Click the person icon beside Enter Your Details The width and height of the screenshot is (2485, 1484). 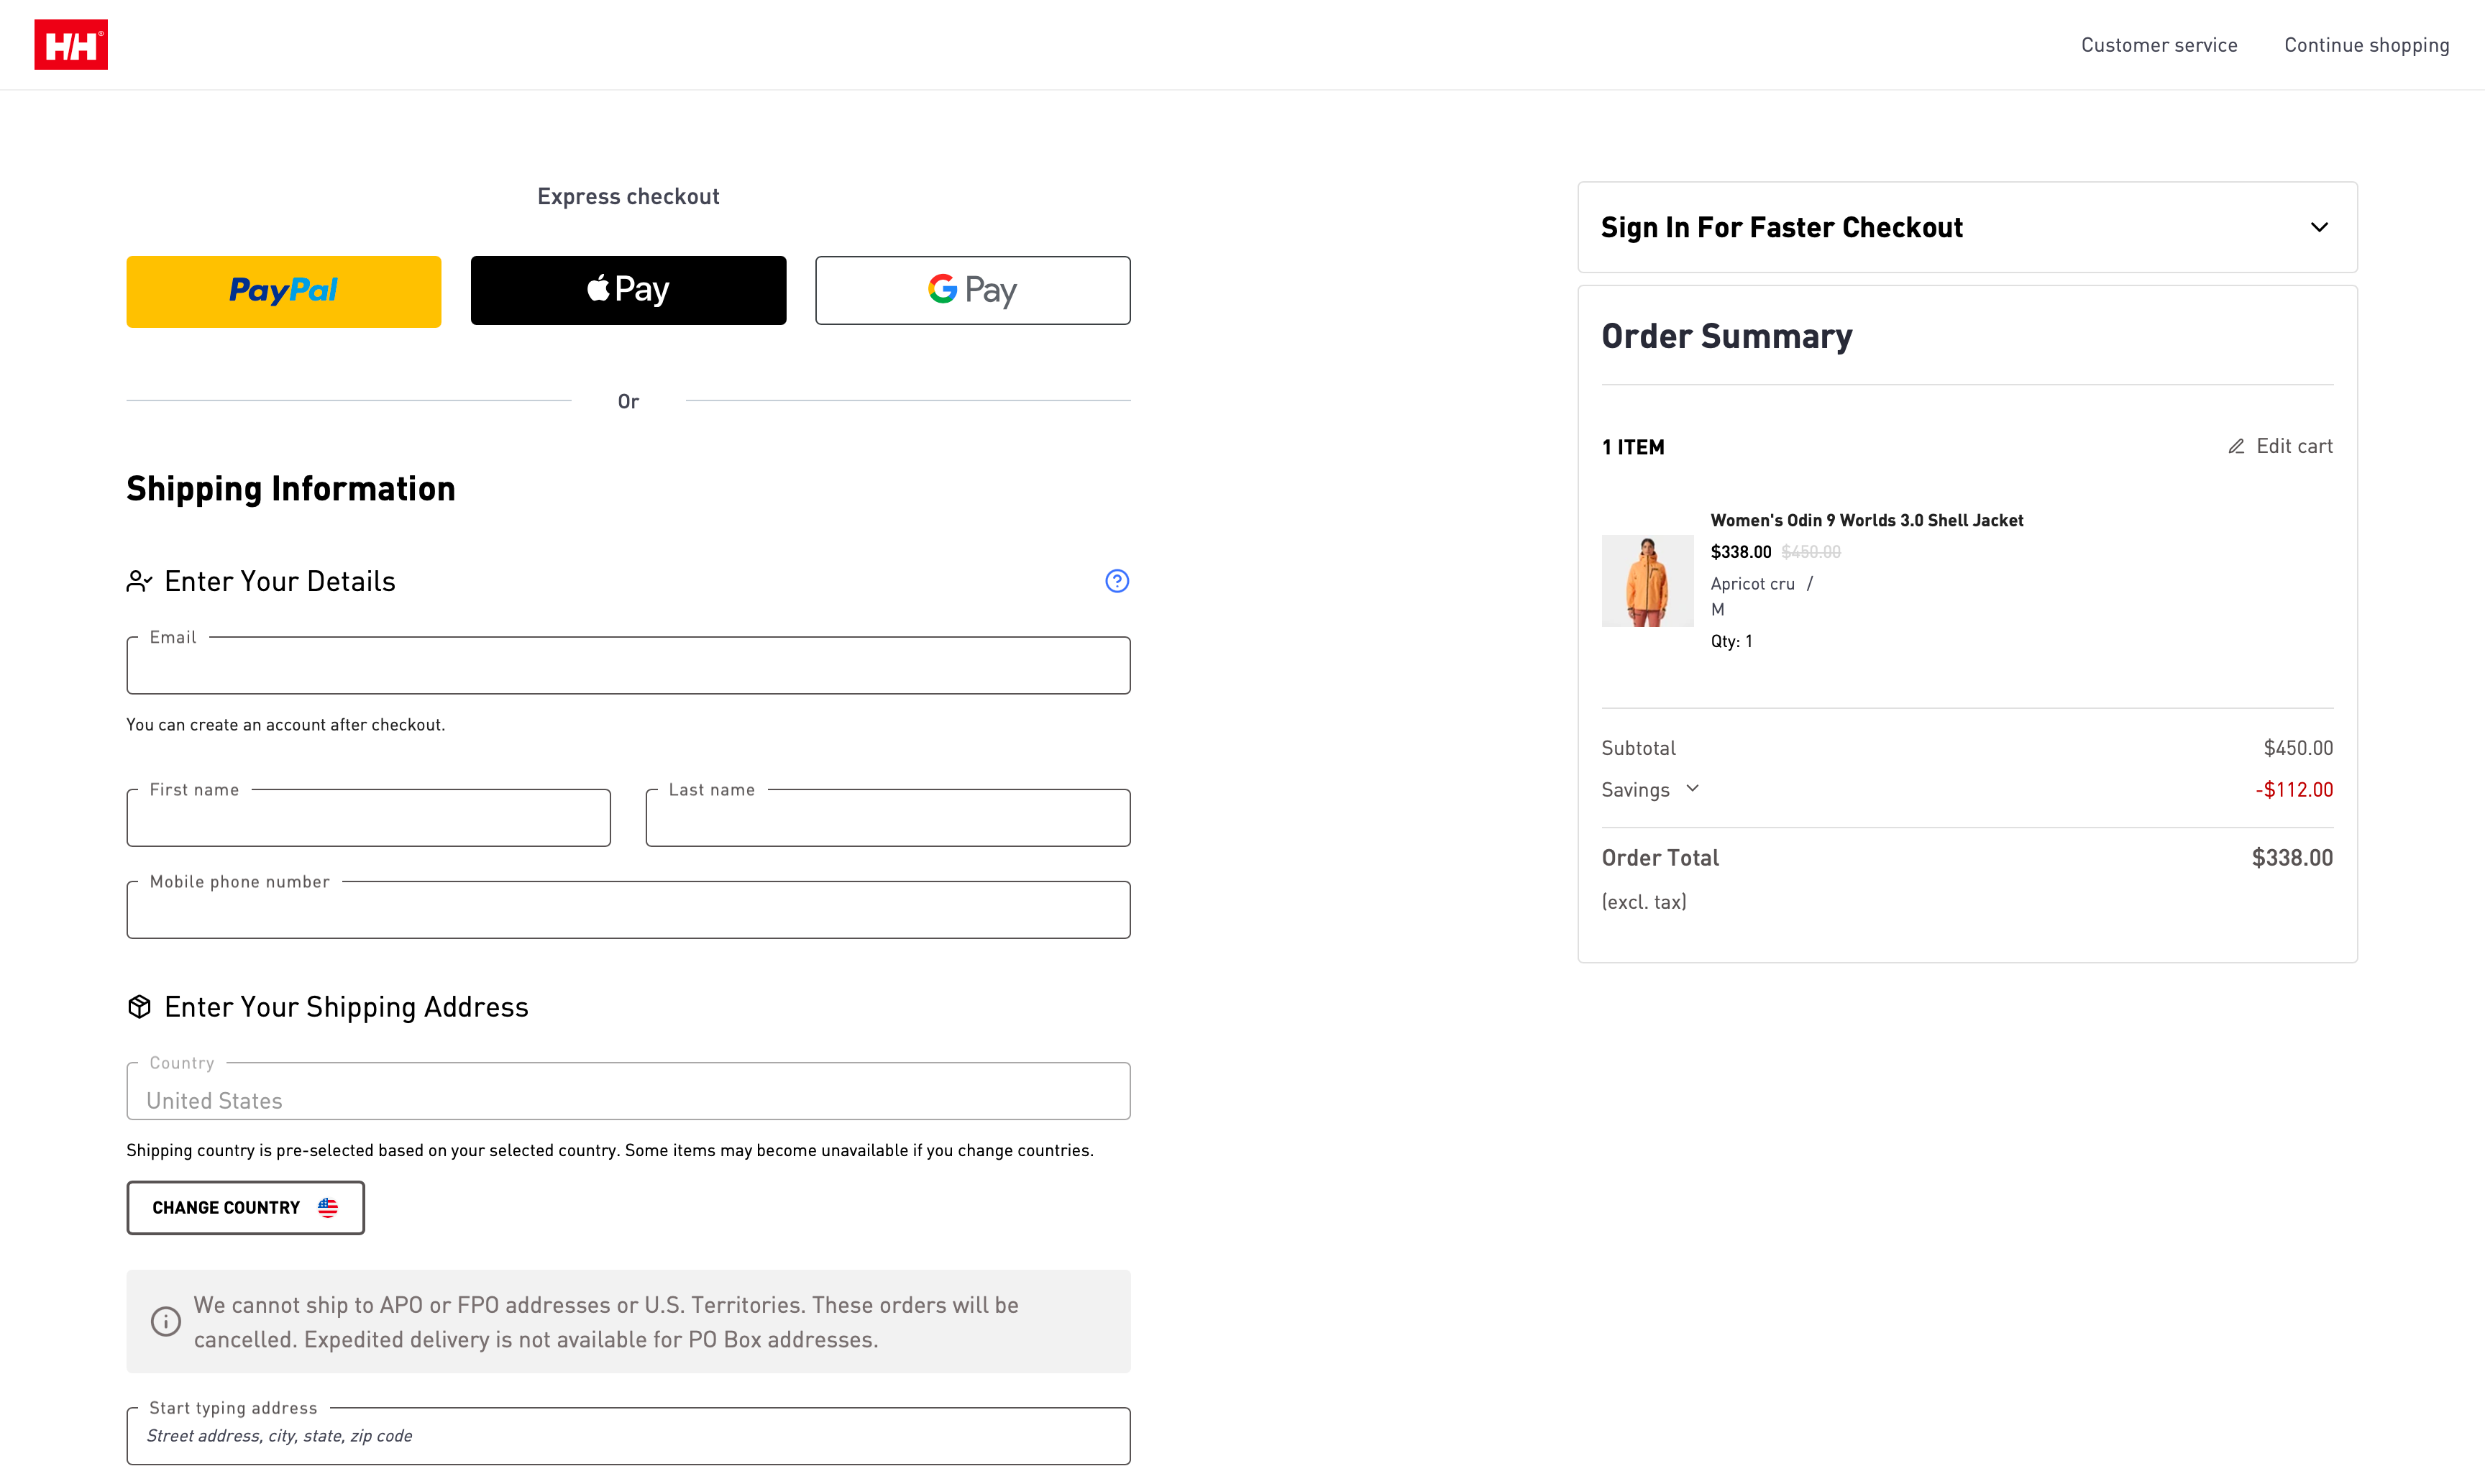139,581
